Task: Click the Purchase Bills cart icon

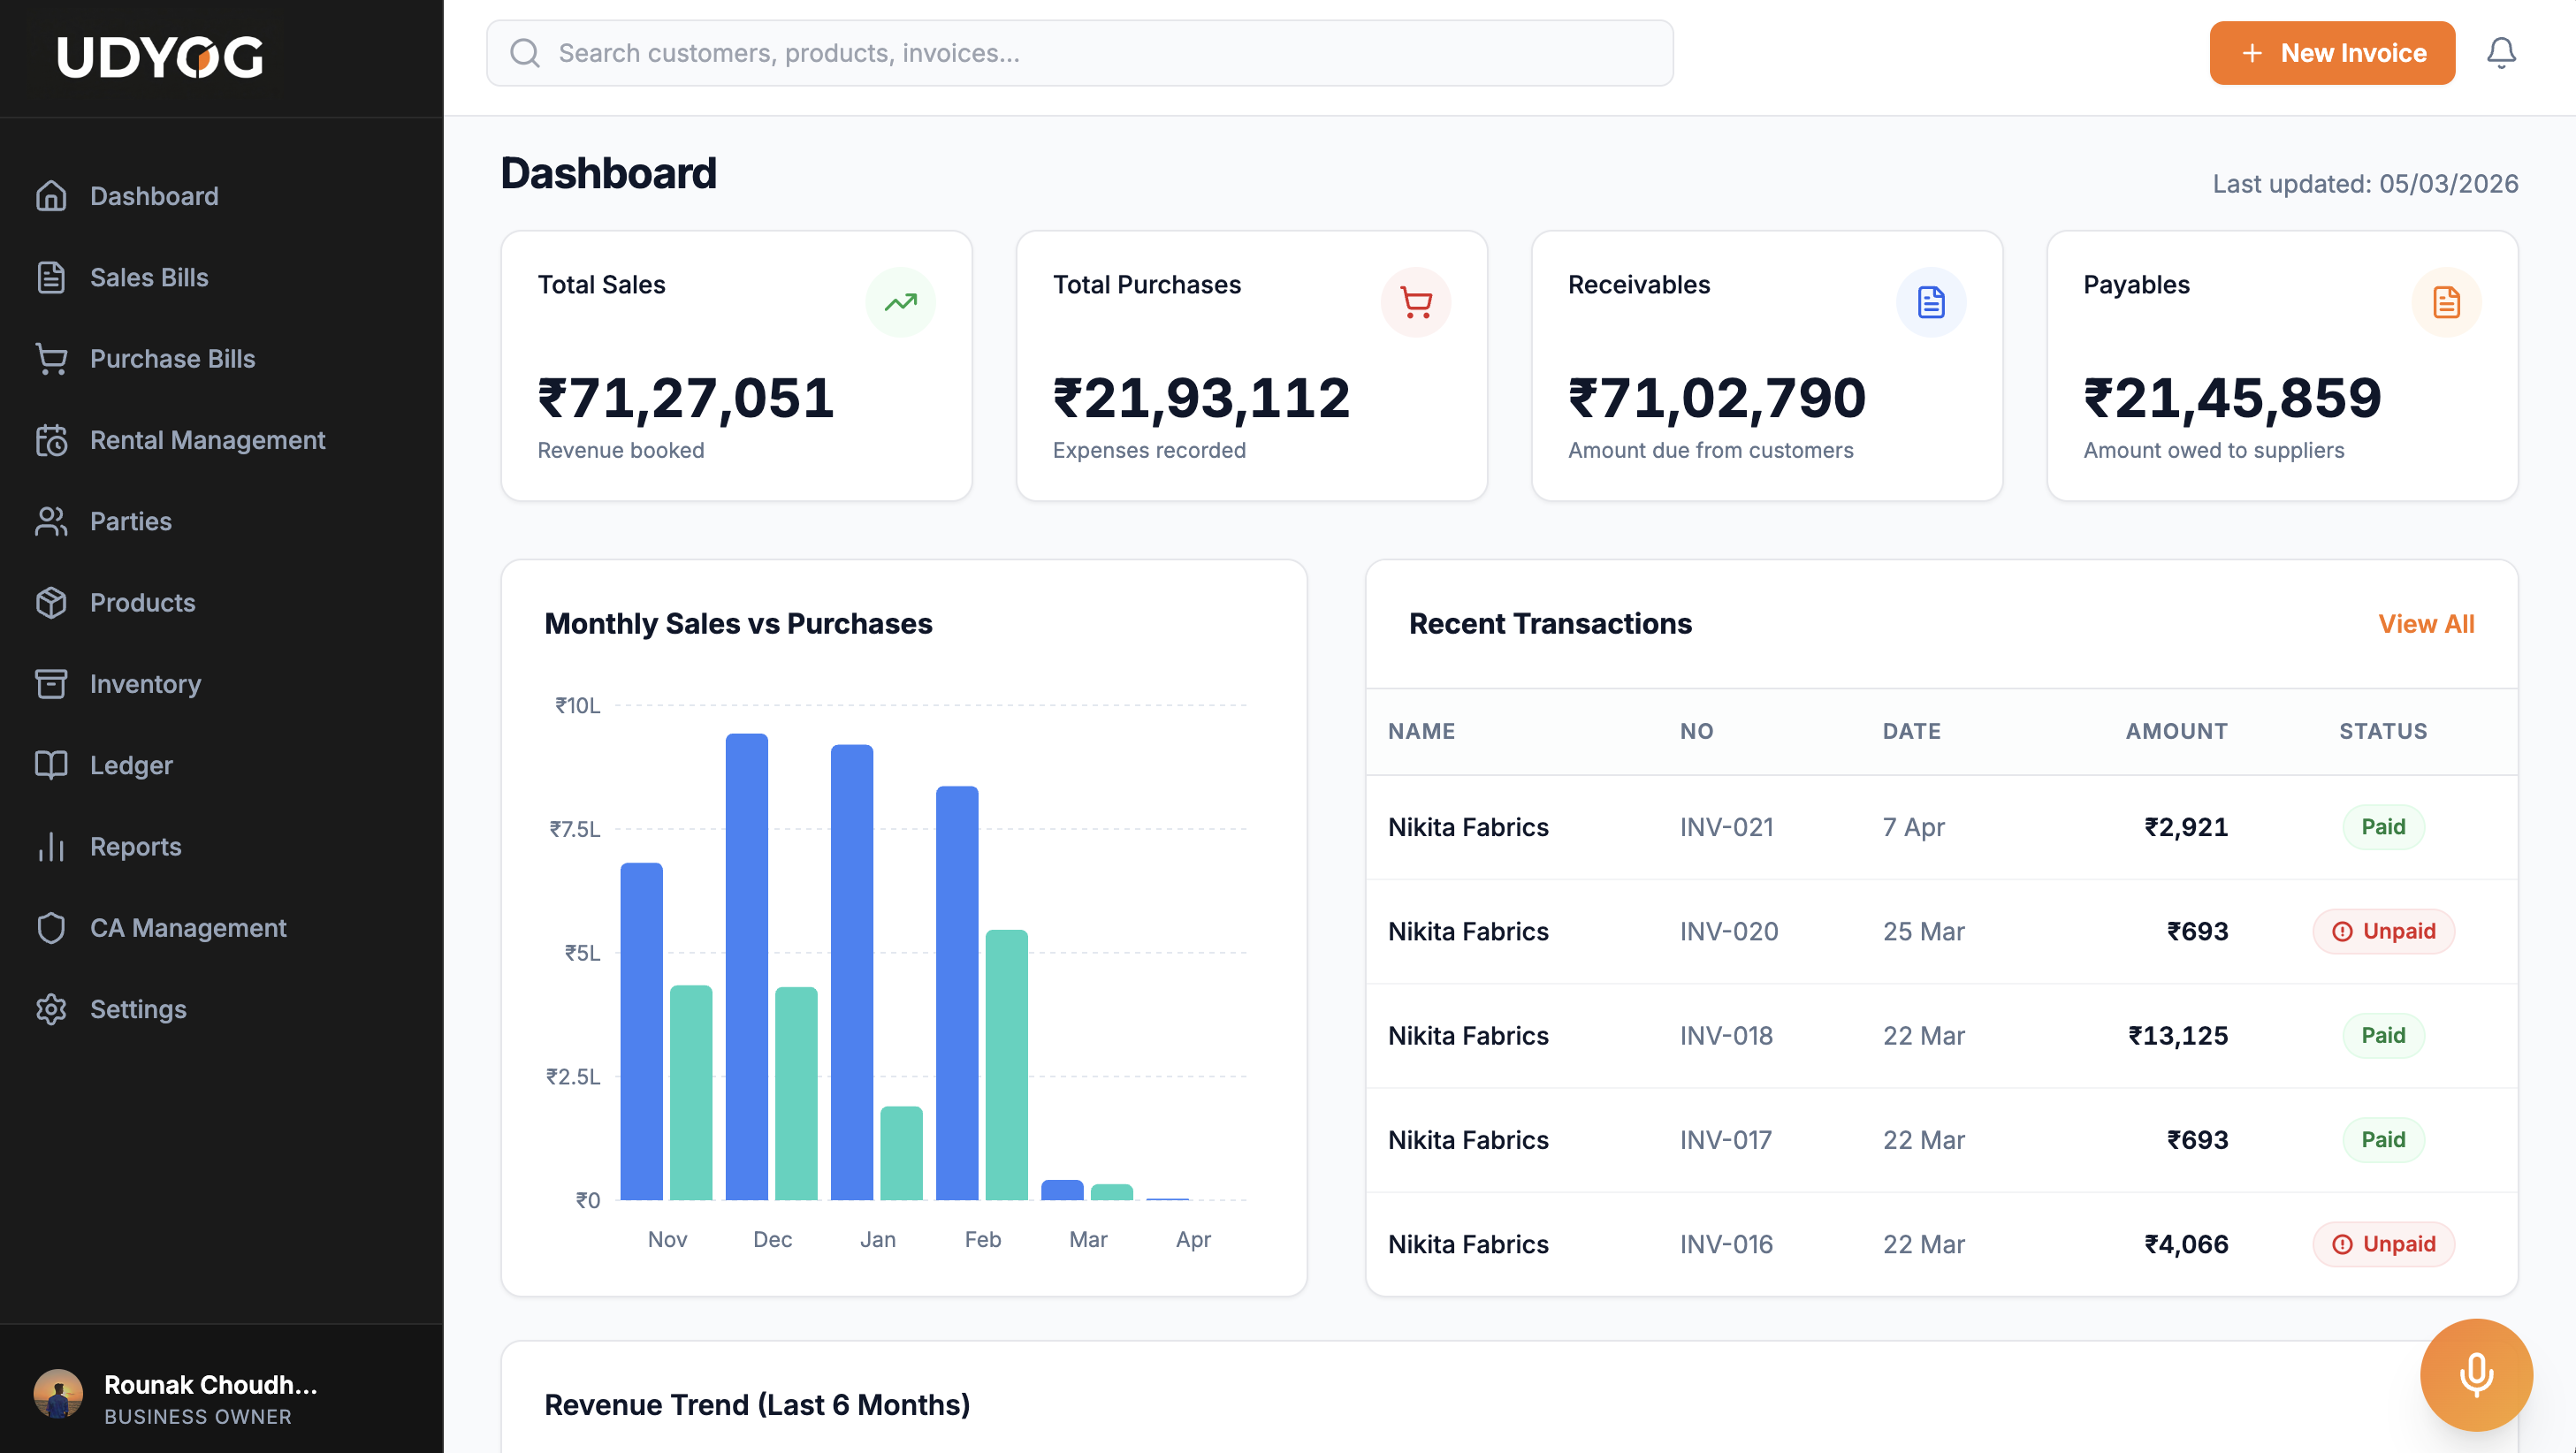Action: (52, 358)
